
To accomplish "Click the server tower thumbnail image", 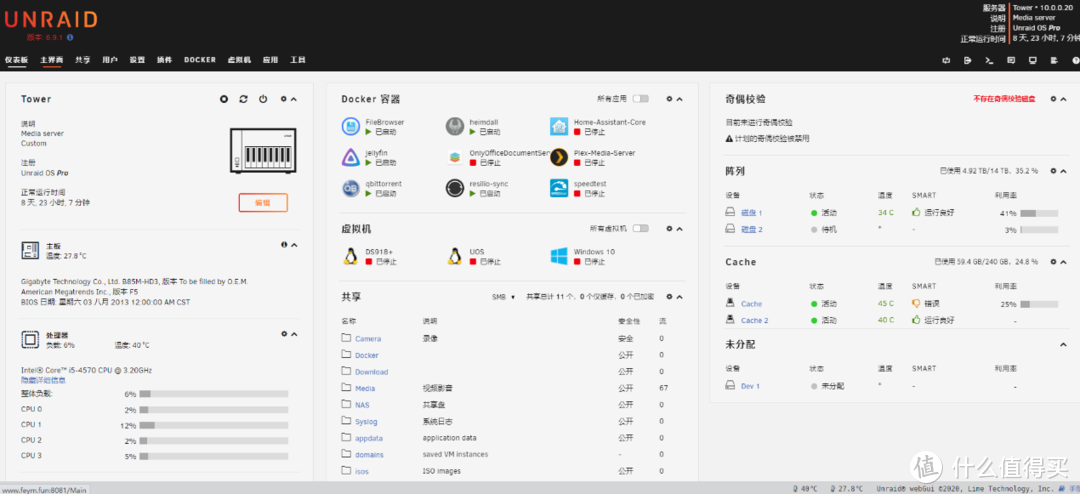I will pyautogui.click(x=263, y=151).
